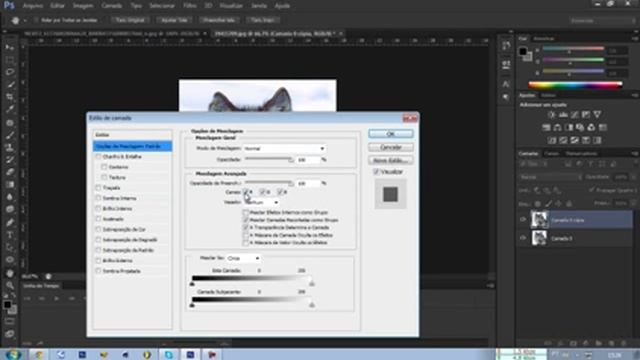Open the Layers panel blend mode dropdown
640x360 pixels.
click(551, 177)
